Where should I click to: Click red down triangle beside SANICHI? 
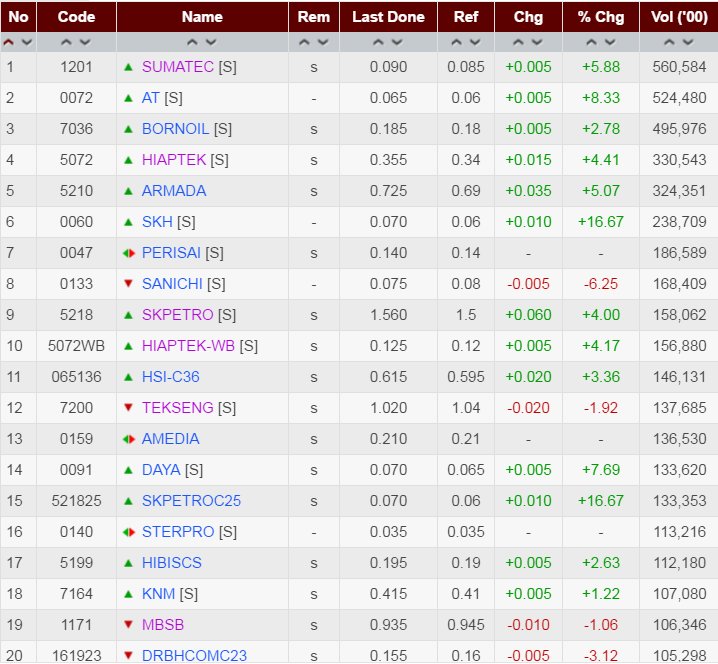pyautogui.click(x=129, y=284)
